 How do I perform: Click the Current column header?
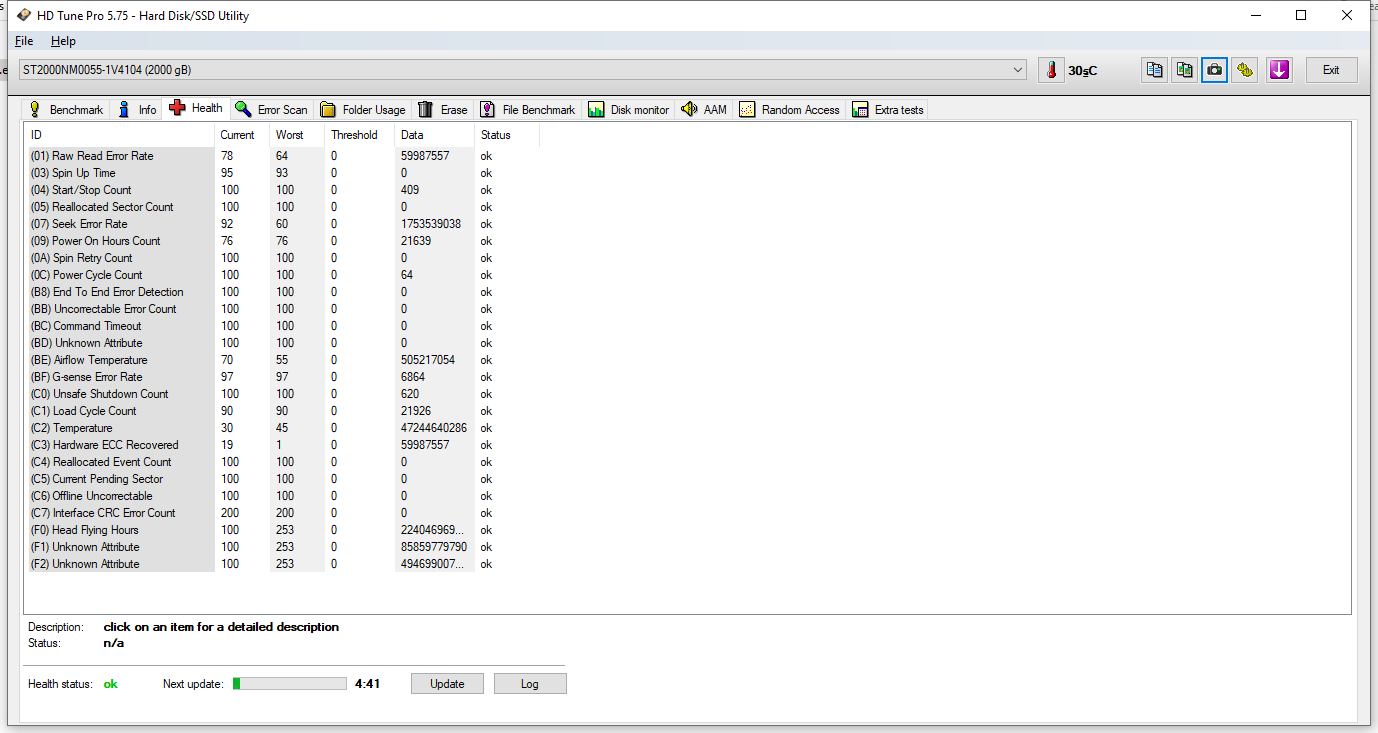(x=243, y=135)
